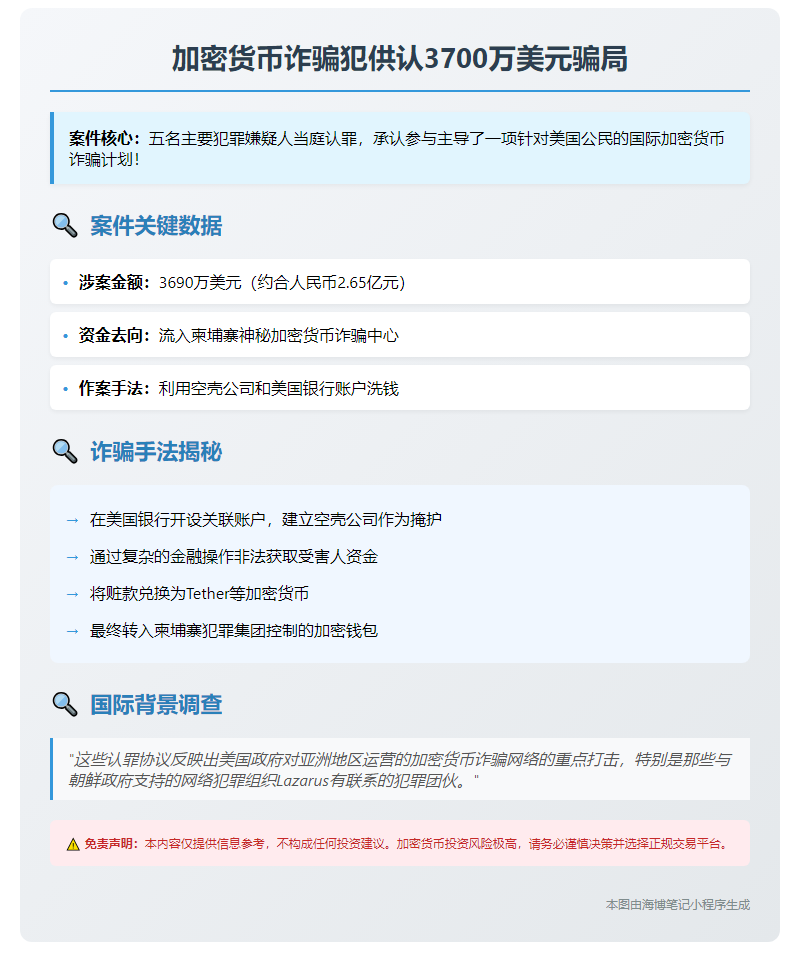Click the arrow before 将赃款兑换为Tether

73,594
